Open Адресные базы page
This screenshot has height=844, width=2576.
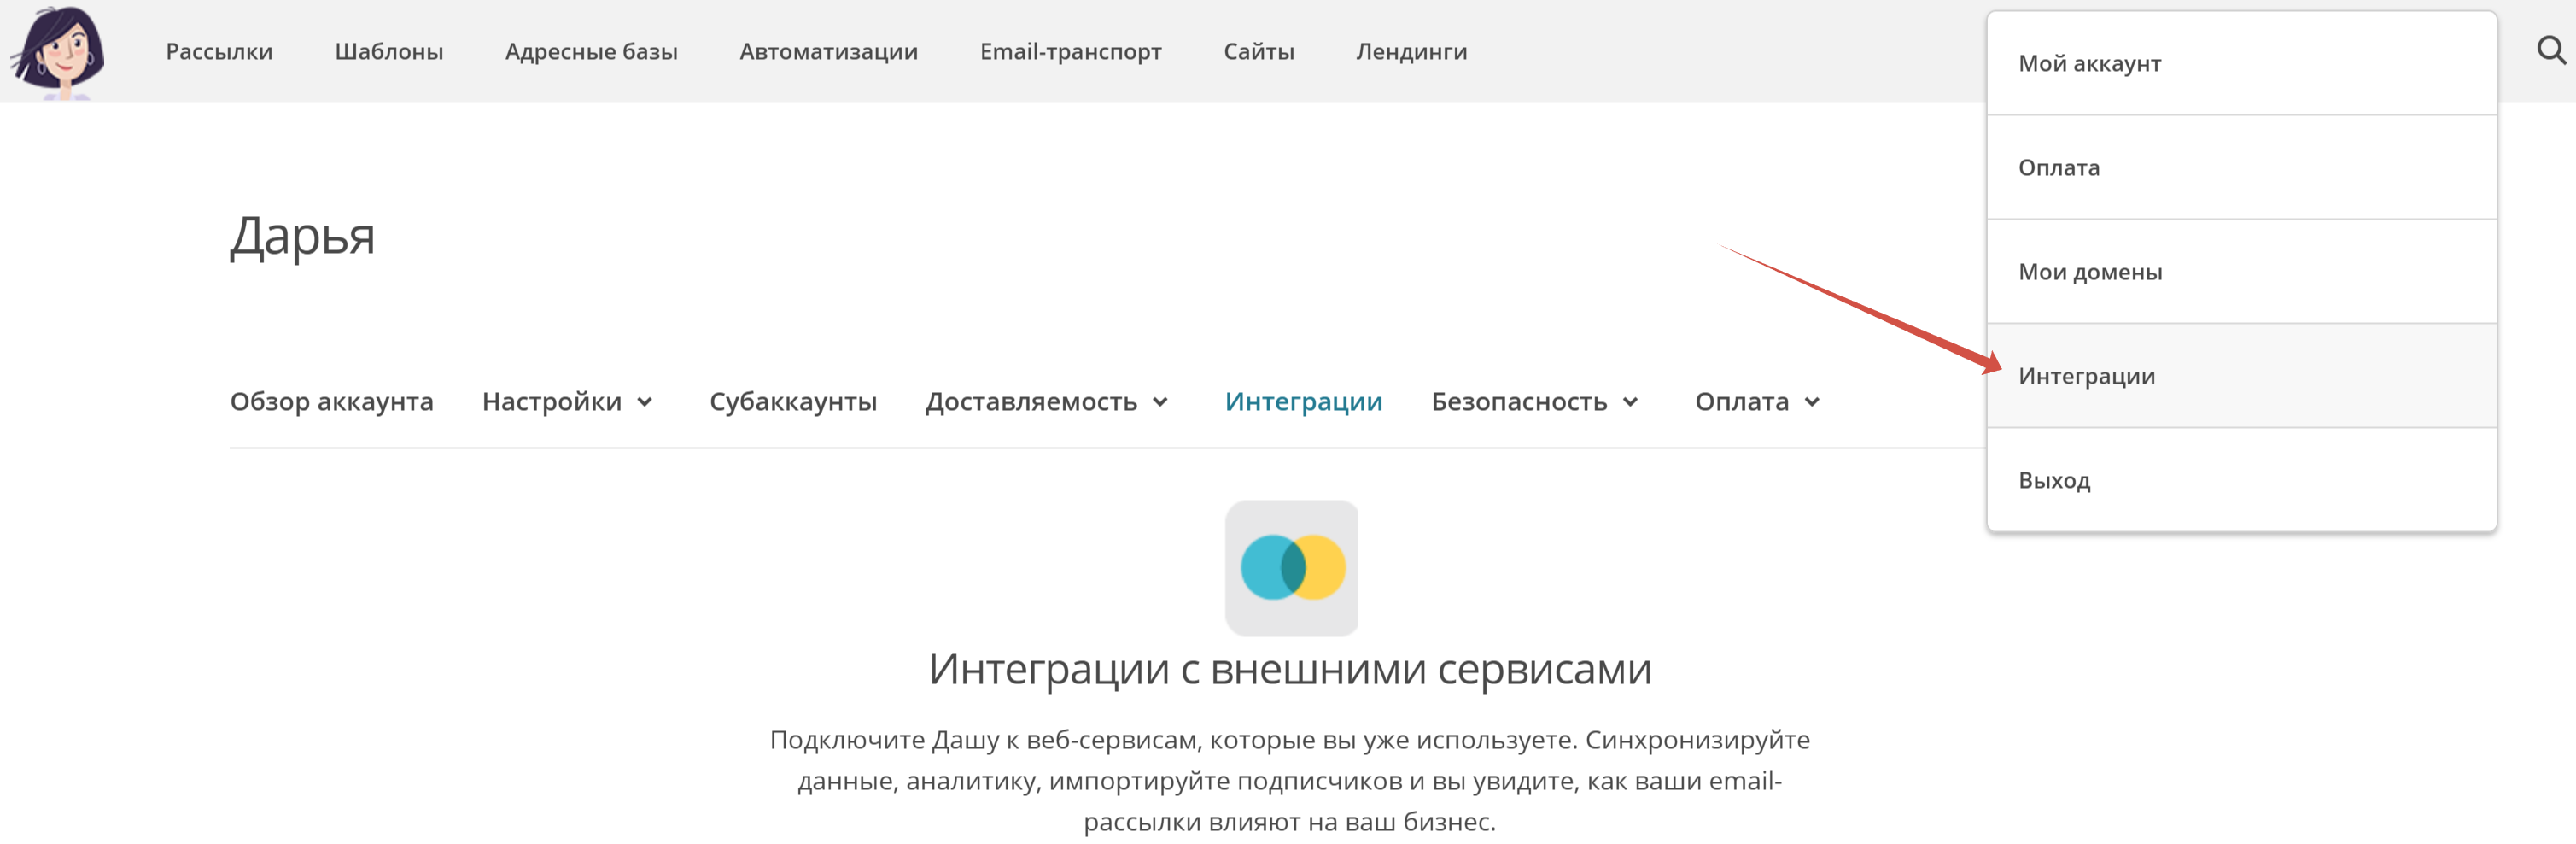(x=591, y=51)
